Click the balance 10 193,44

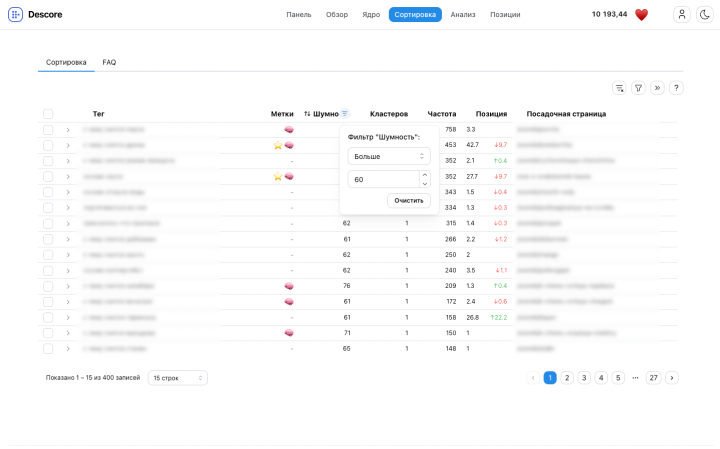609,14
